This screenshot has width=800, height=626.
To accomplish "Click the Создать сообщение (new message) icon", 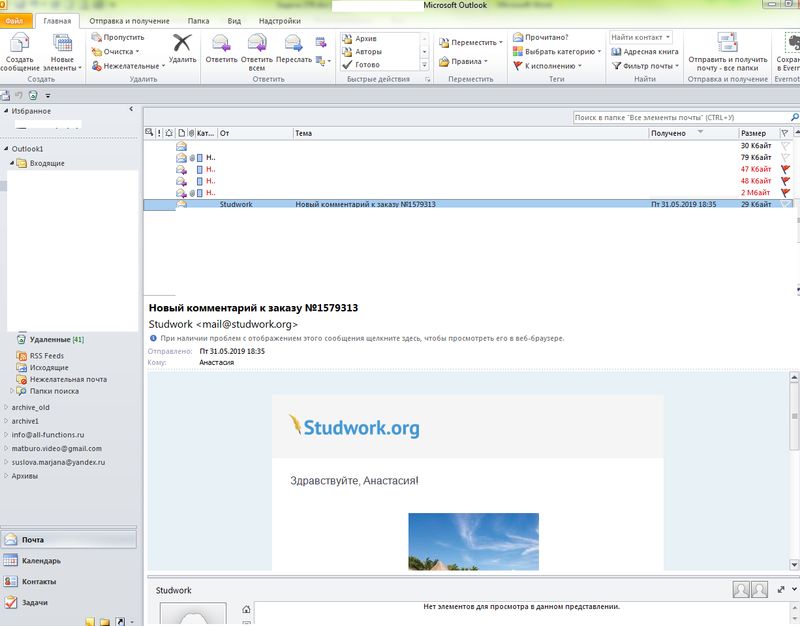I will (19, 43).
